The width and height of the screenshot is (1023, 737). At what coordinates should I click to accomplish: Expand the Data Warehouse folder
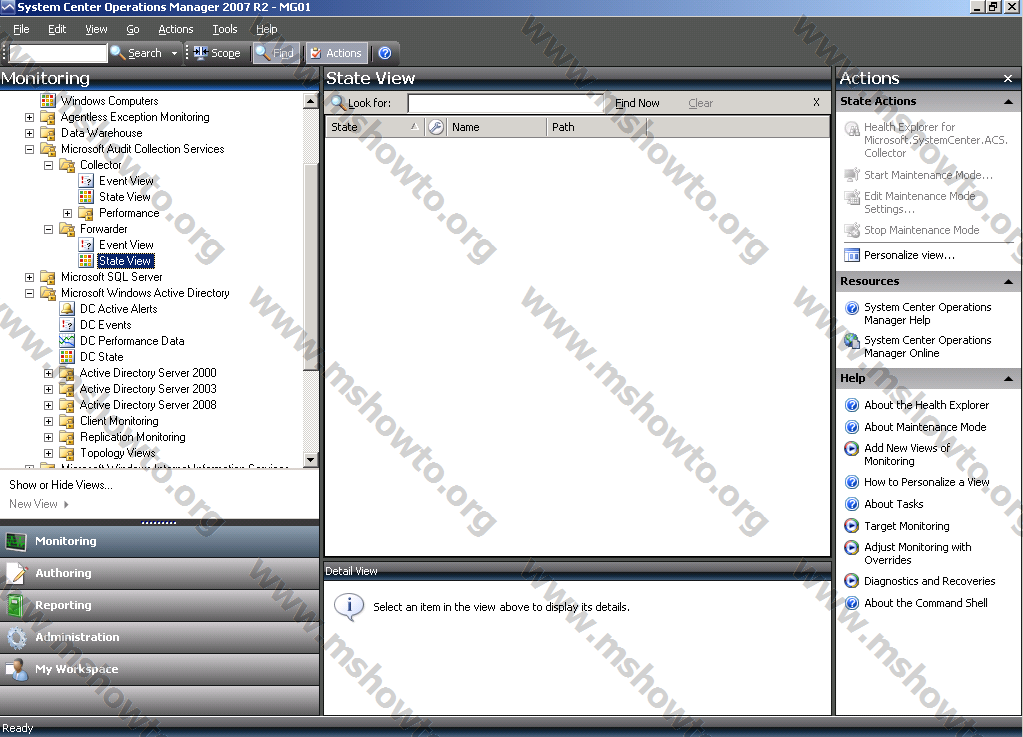[29, 133]
